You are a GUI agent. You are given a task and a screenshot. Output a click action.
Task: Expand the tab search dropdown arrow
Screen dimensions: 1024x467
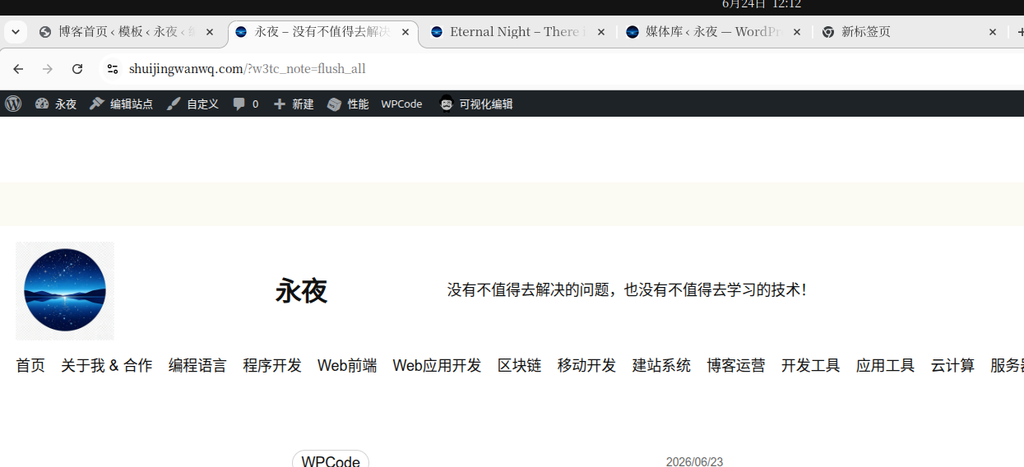pos(16,31)
